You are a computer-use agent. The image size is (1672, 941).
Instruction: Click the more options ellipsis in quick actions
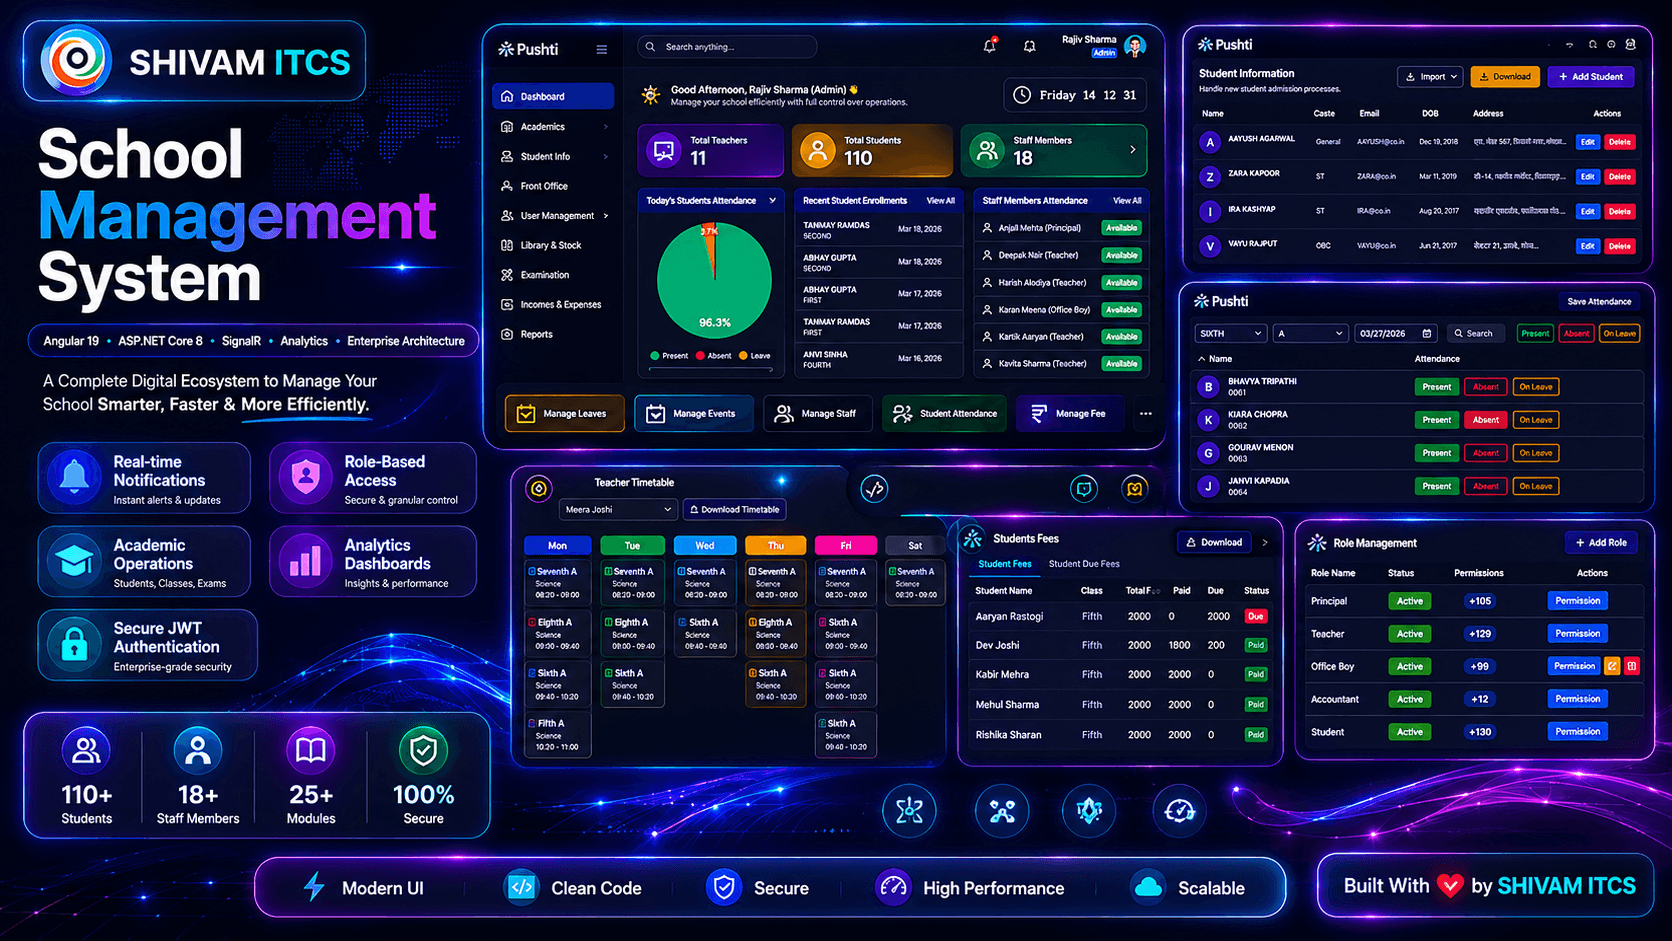point(1146,413)
